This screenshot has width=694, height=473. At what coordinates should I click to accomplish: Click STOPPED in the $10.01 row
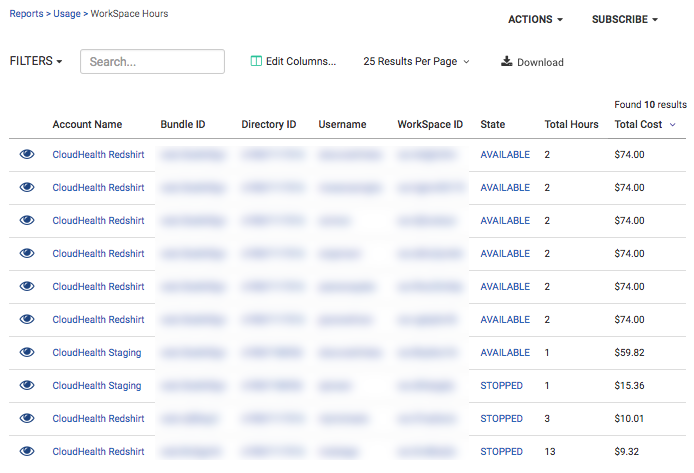pos(501,419)
